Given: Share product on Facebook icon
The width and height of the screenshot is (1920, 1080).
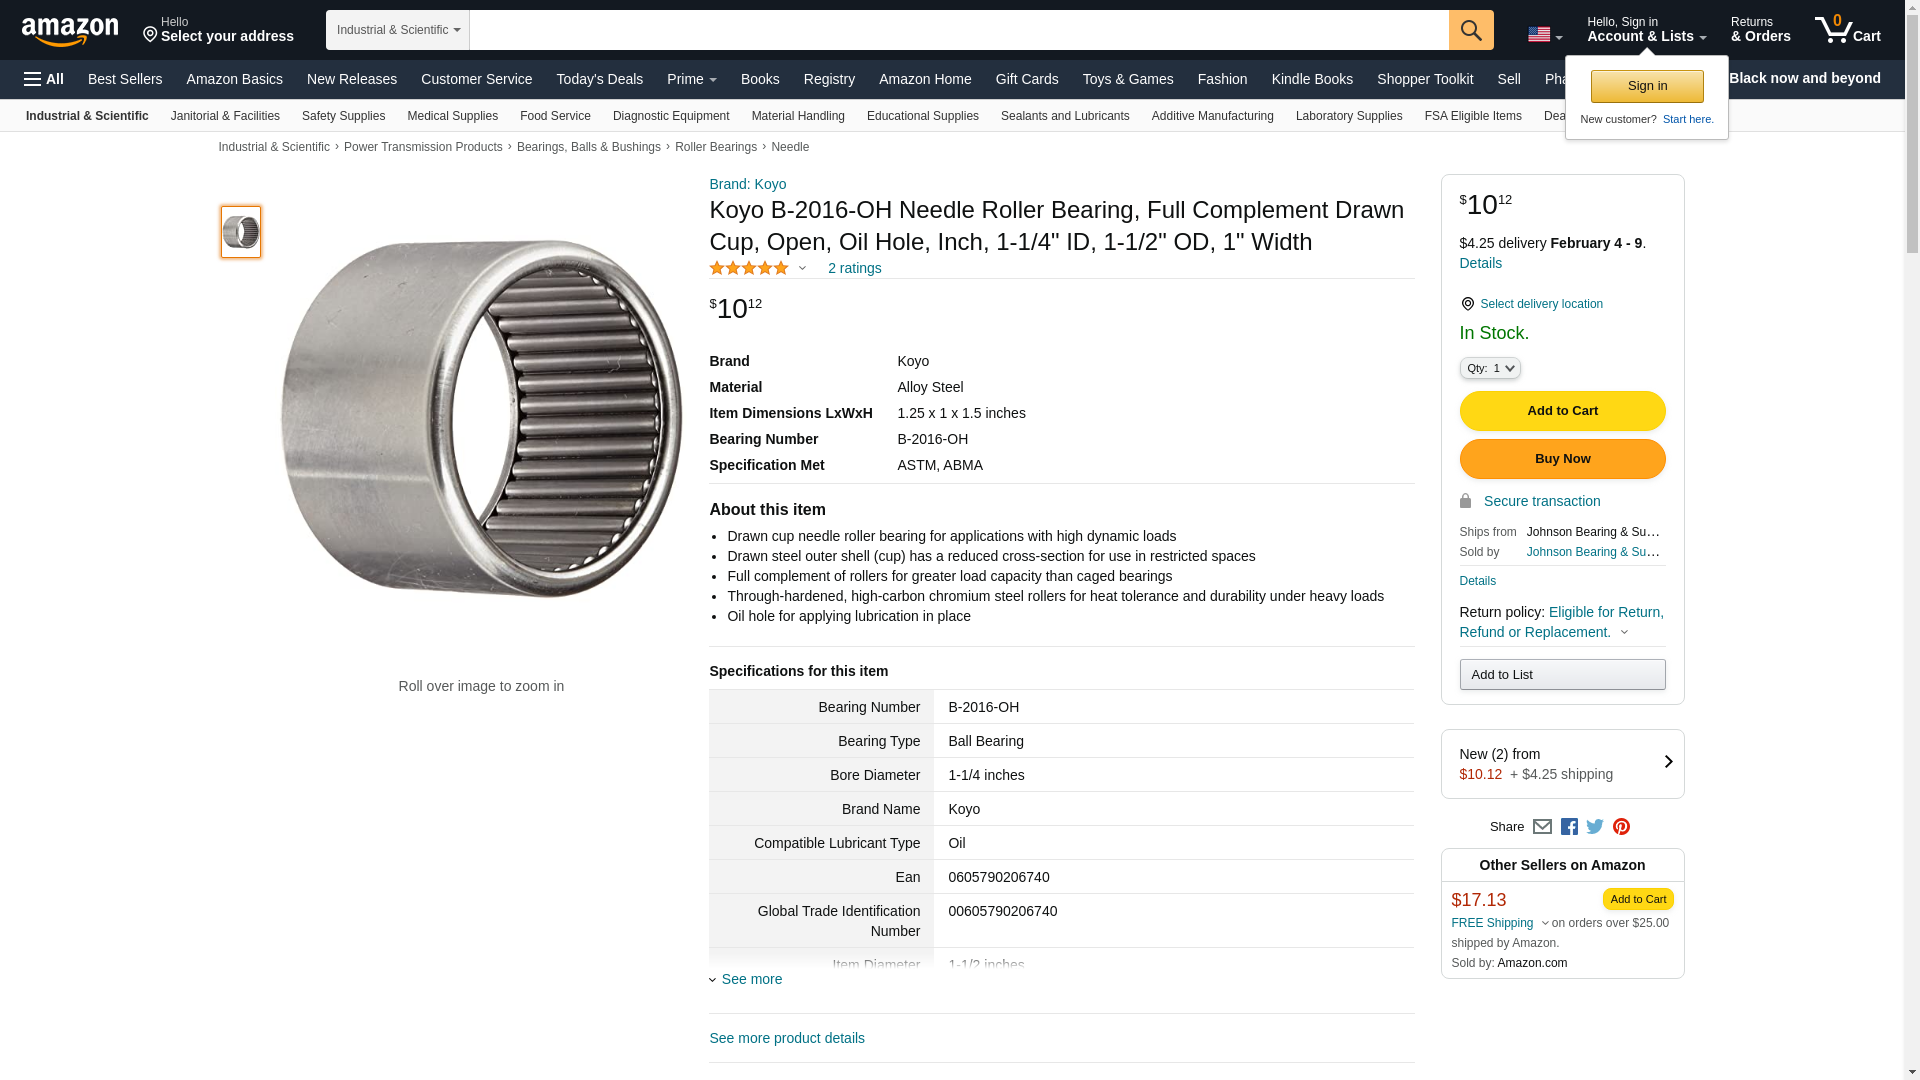Looking at the screenshot, I should pyautogui.click(x=1569, y=827).
